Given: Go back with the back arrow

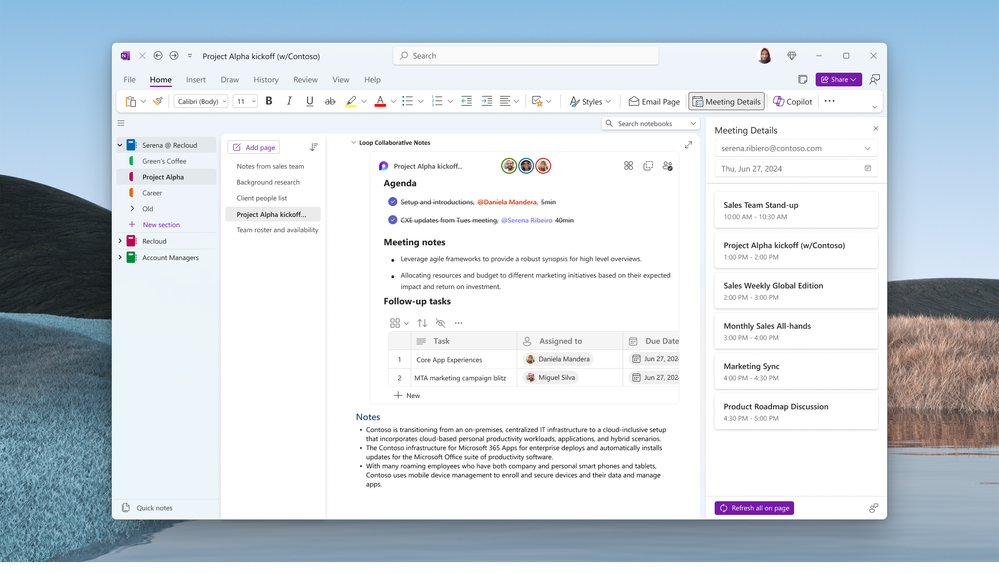Looking at the screenshot, I should point(158,56).
